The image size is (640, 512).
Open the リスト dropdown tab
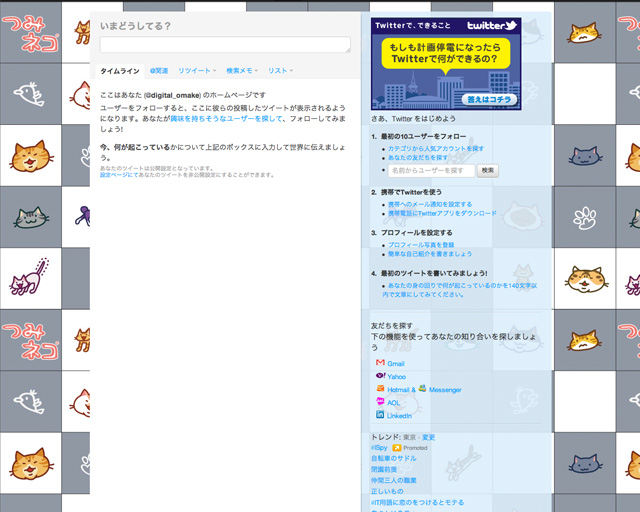[280, 71]
